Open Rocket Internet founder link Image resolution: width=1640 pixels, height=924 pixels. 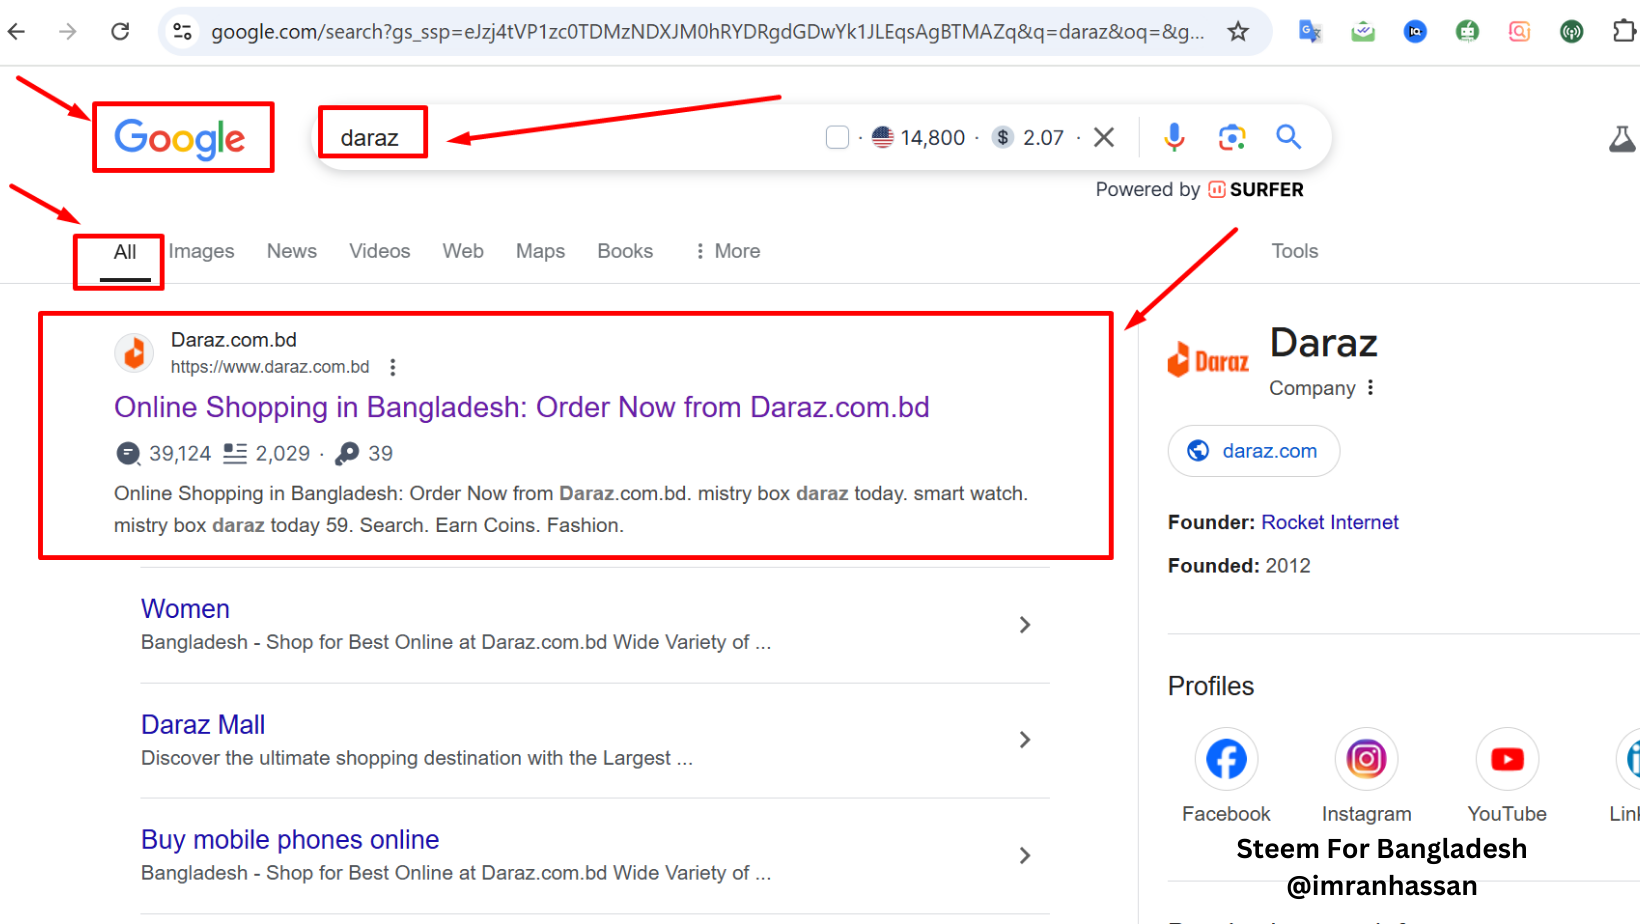click(1330, 523)
